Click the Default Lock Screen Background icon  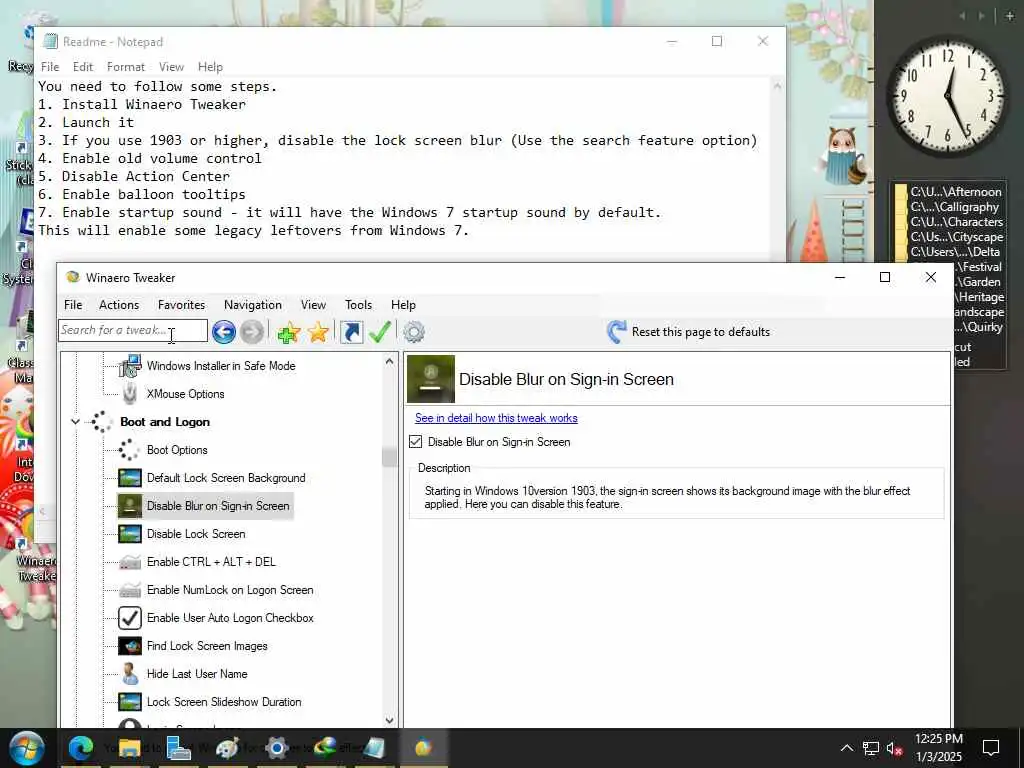130,478
